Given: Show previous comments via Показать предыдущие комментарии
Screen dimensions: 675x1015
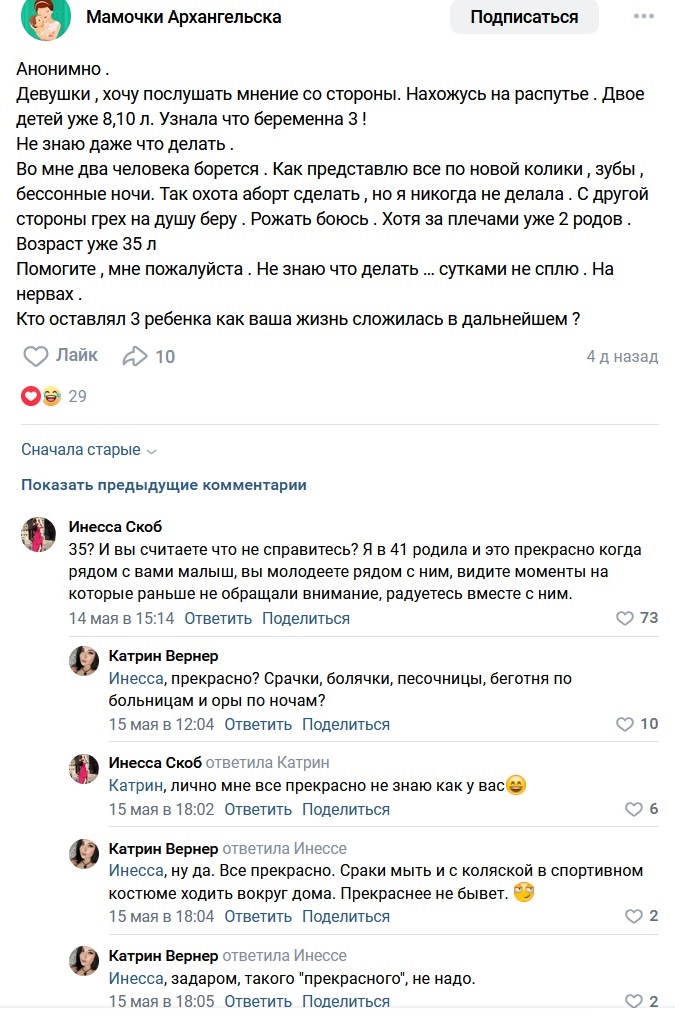Looking at the screenshot, I should [x=164, y=485].
